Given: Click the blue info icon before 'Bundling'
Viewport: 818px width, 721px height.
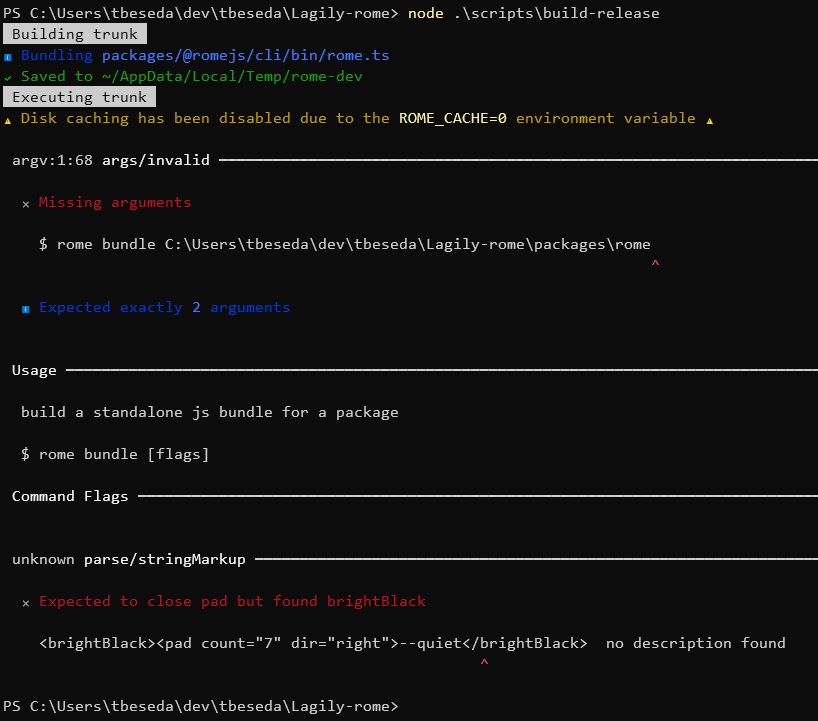Looking at the screenshot, I should (8, 57).
